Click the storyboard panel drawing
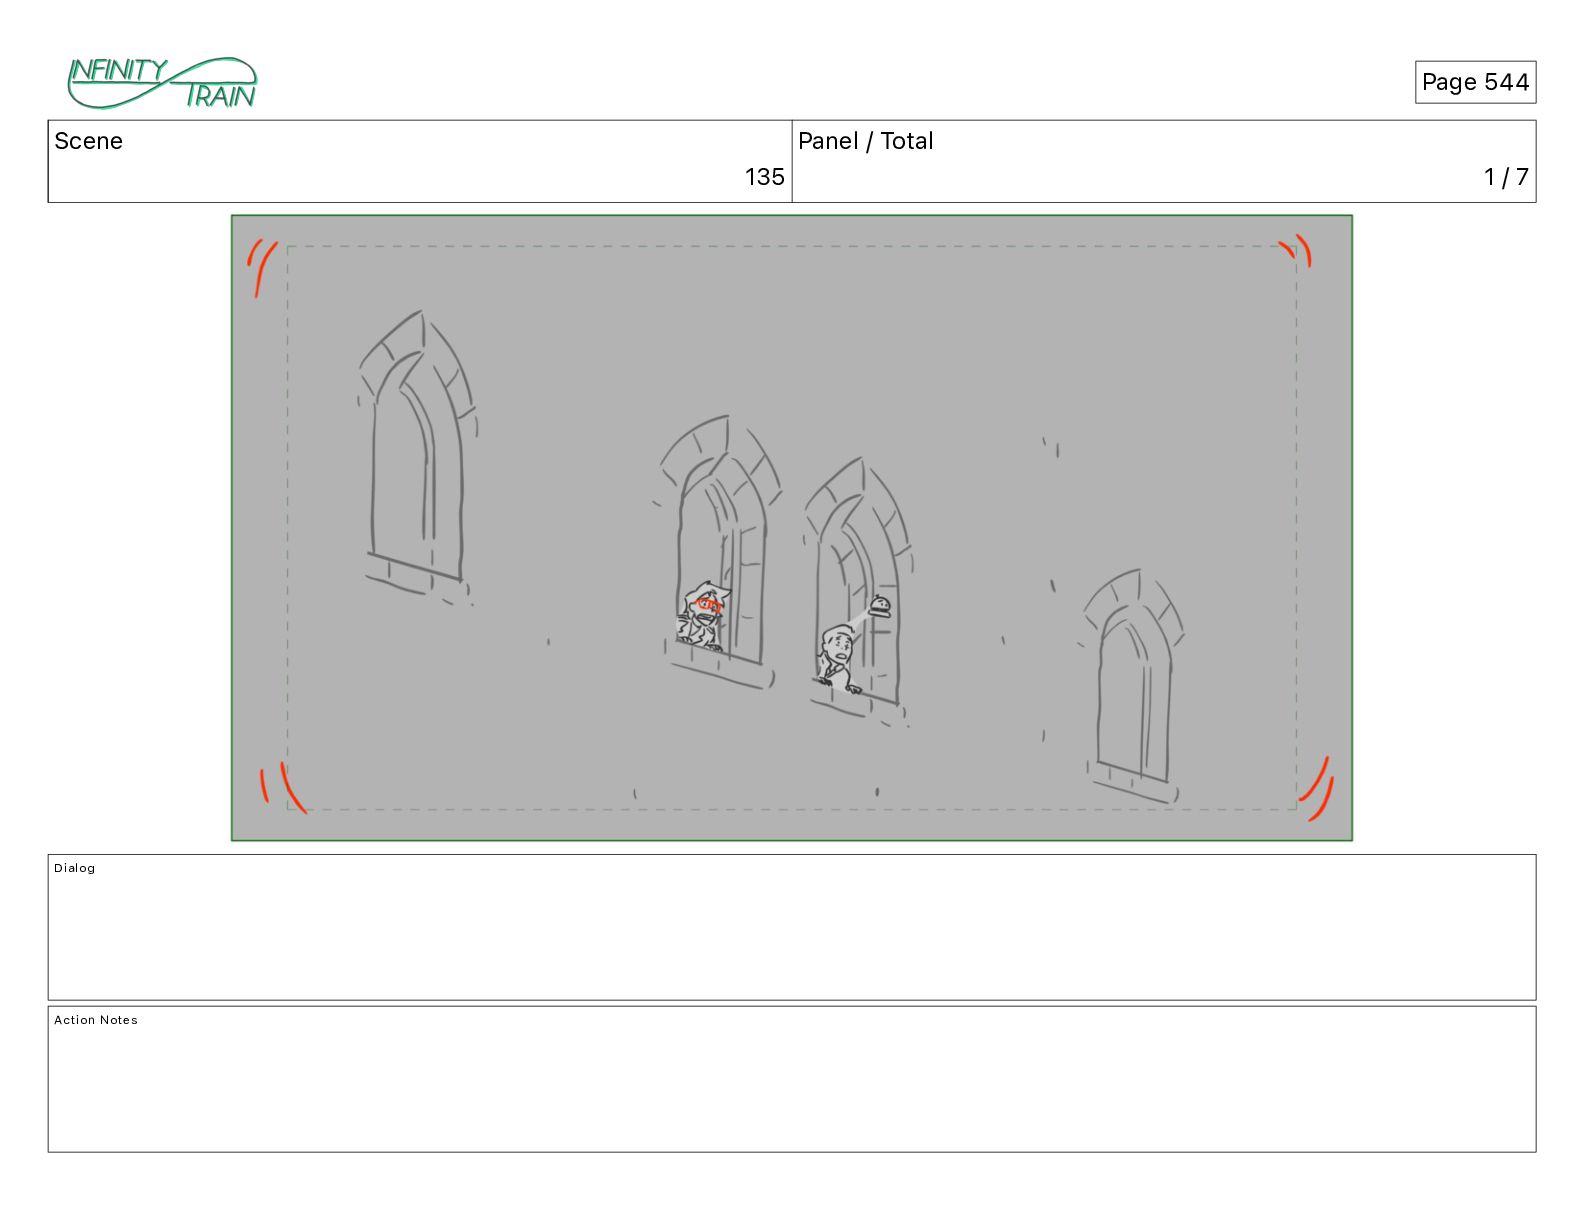The width and height of the screenshot is (1584, 1224). [x=792, y=528]
